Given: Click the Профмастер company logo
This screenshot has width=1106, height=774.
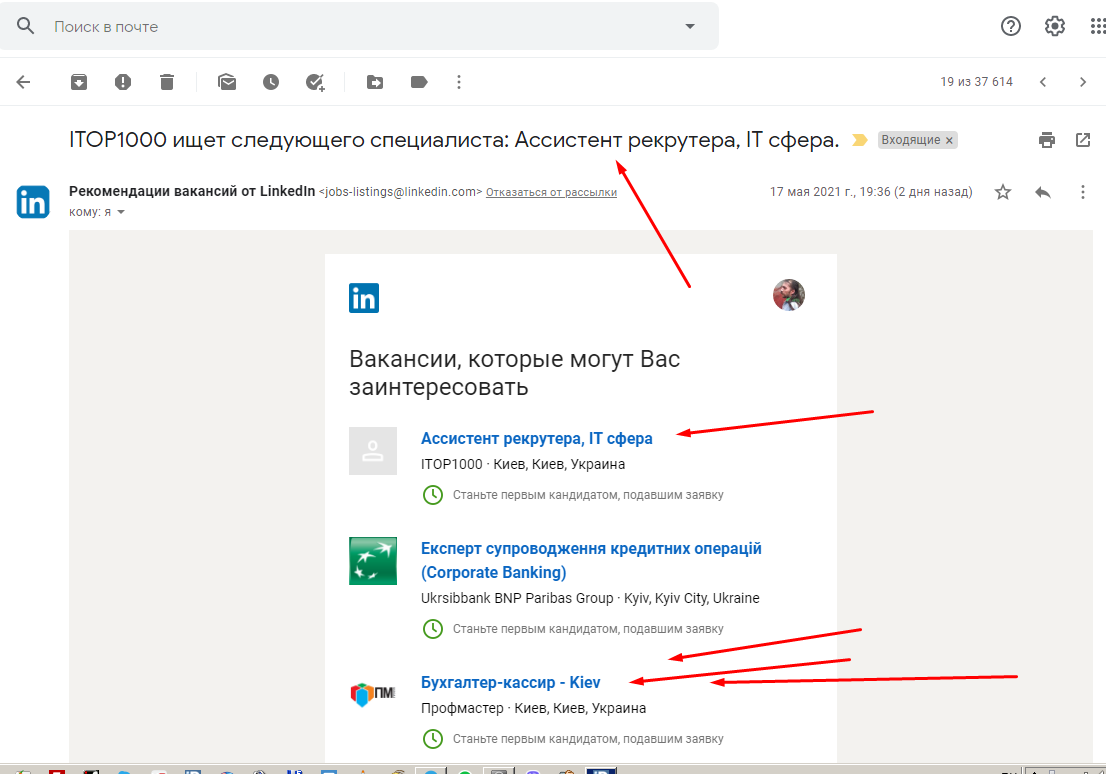Looking at the screenshot, I should click(373, 694).
